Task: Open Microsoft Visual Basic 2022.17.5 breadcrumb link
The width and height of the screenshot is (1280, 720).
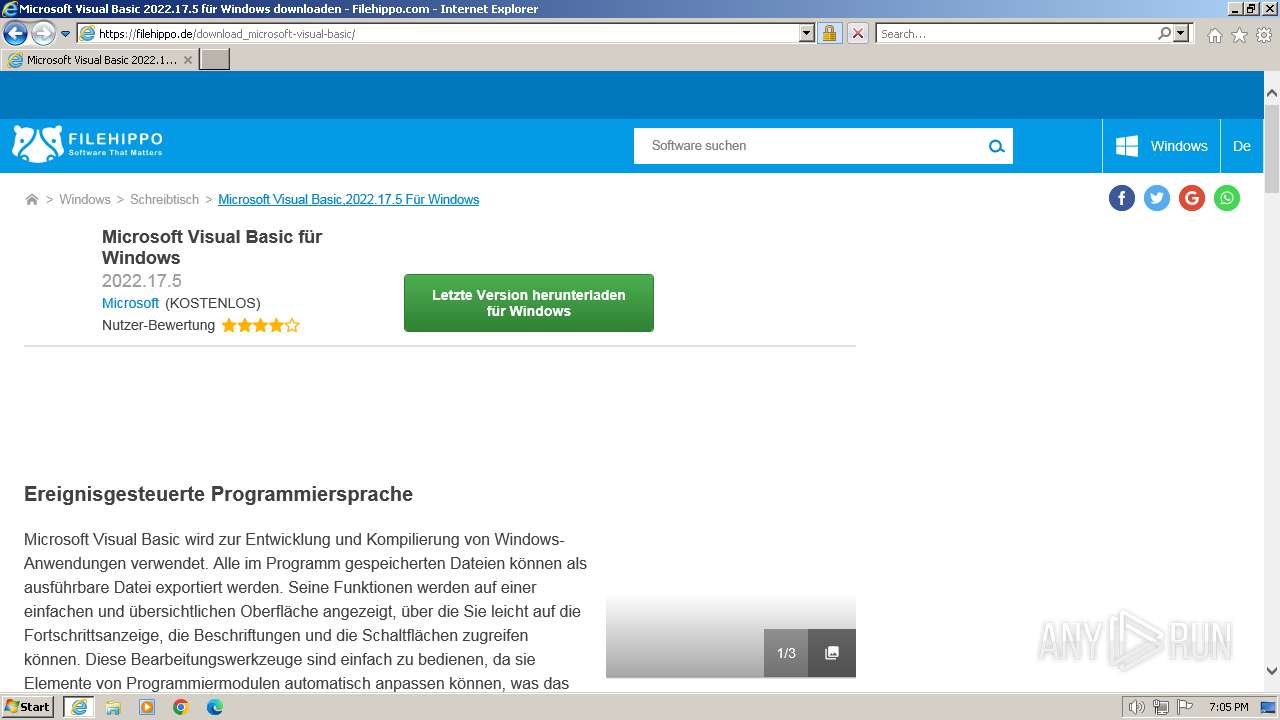Action: (x=348, y=200)
